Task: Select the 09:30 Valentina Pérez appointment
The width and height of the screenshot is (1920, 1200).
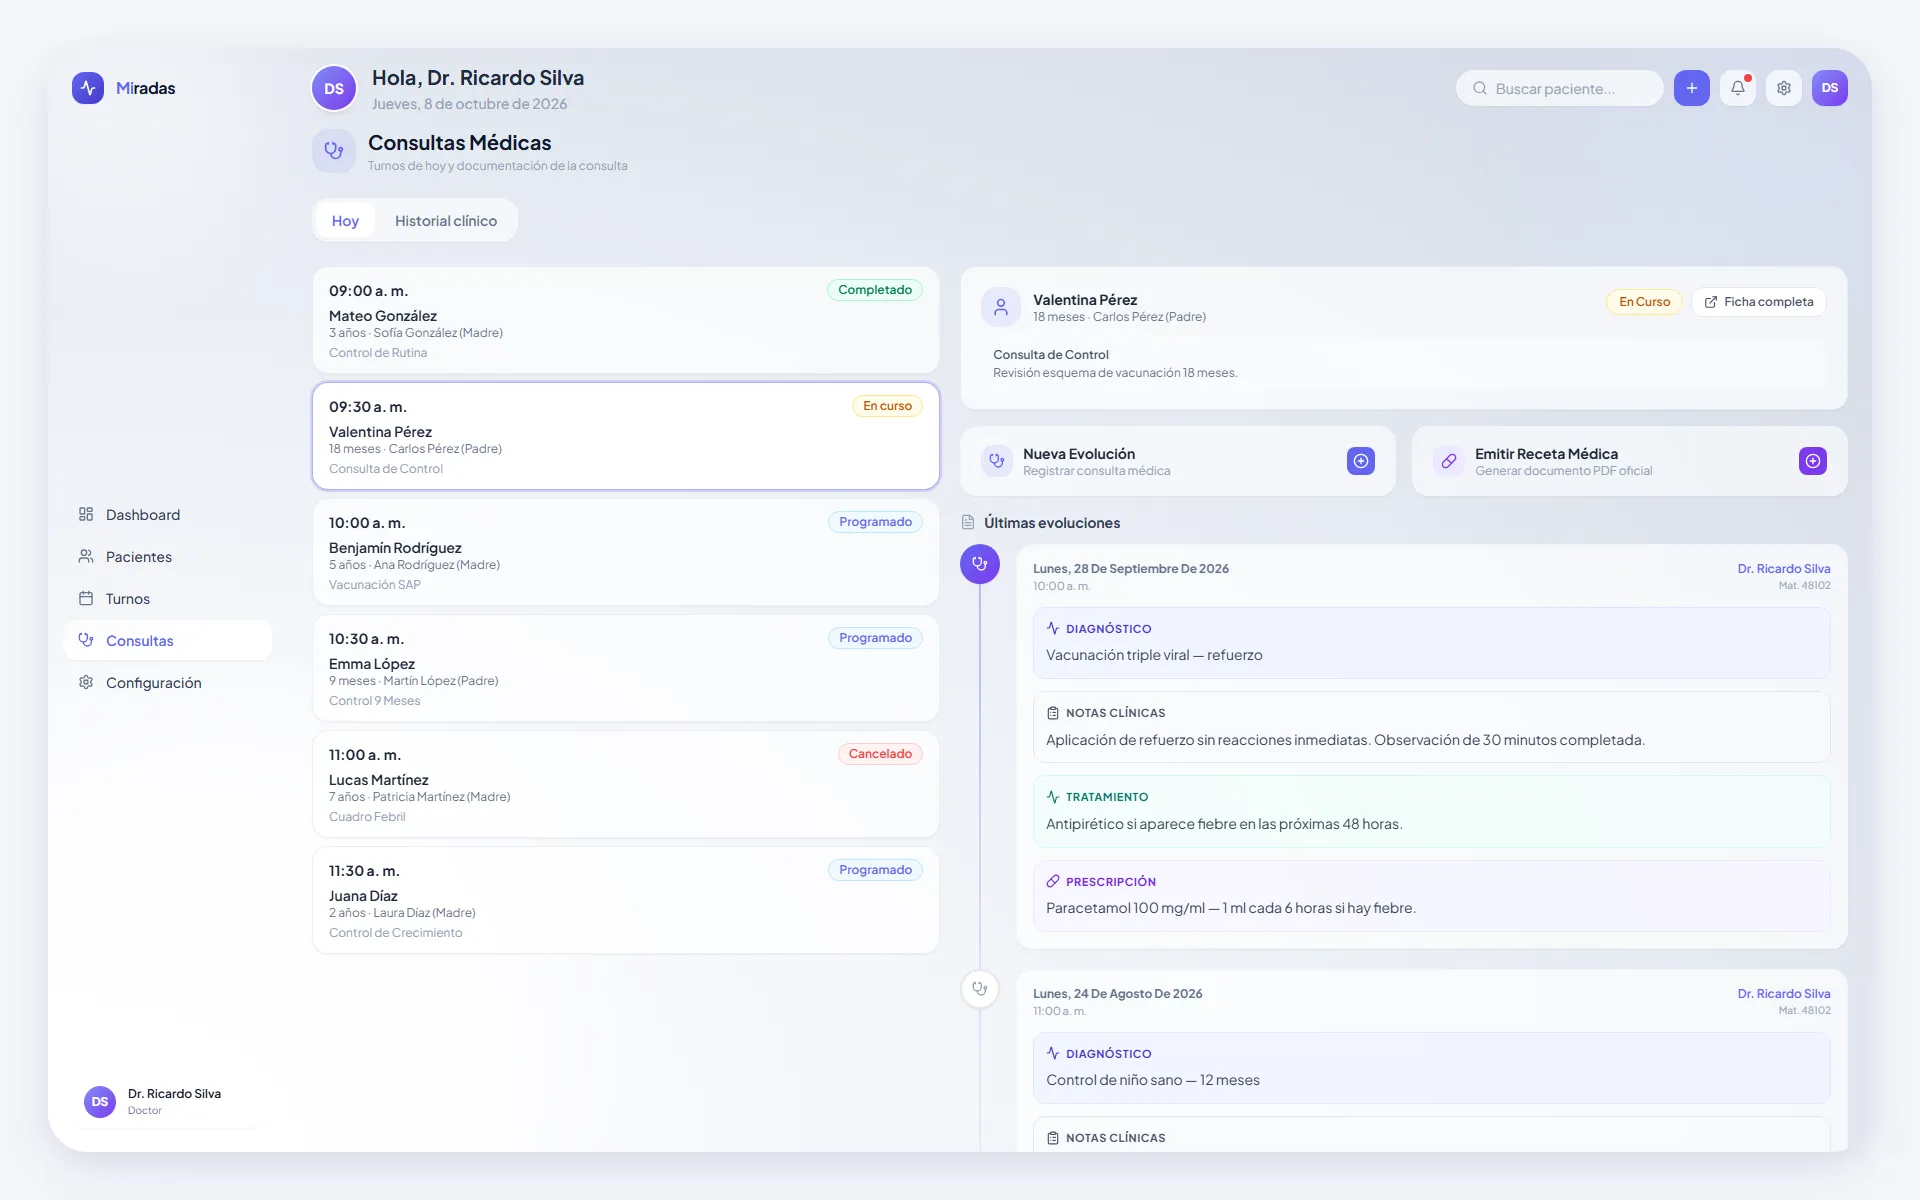Action: click(x=626, y=436)
